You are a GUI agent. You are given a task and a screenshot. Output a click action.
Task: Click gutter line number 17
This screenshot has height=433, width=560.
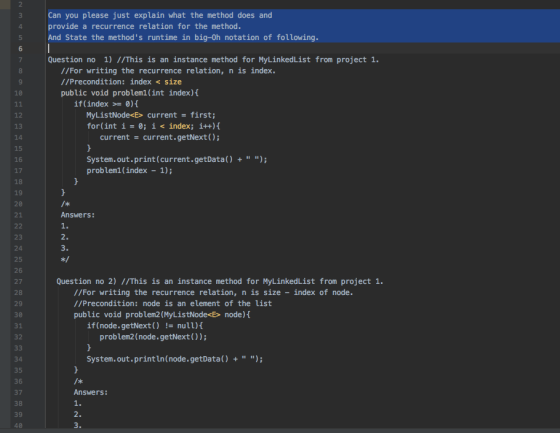click(18, 170)
